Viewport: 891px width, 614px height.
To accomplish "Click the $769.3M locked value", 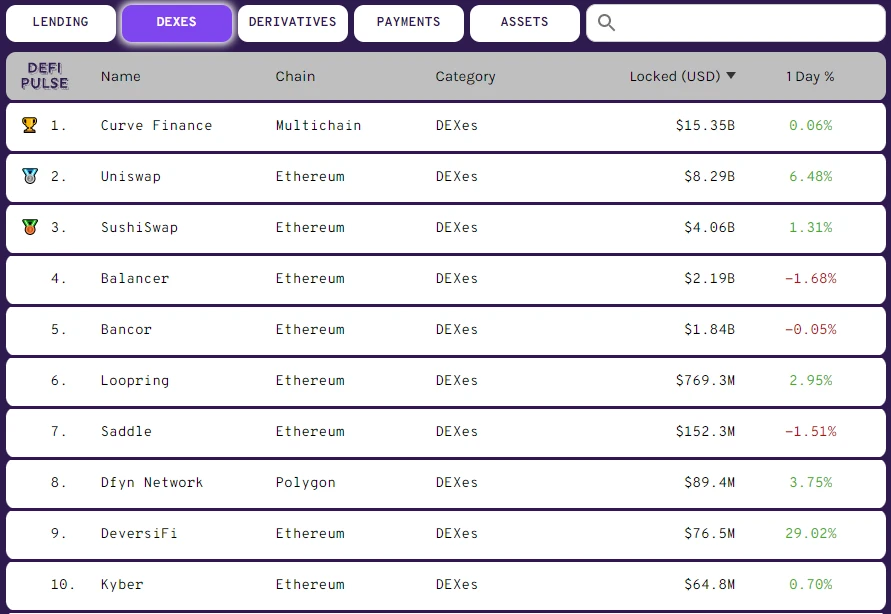I will [705, 380].
